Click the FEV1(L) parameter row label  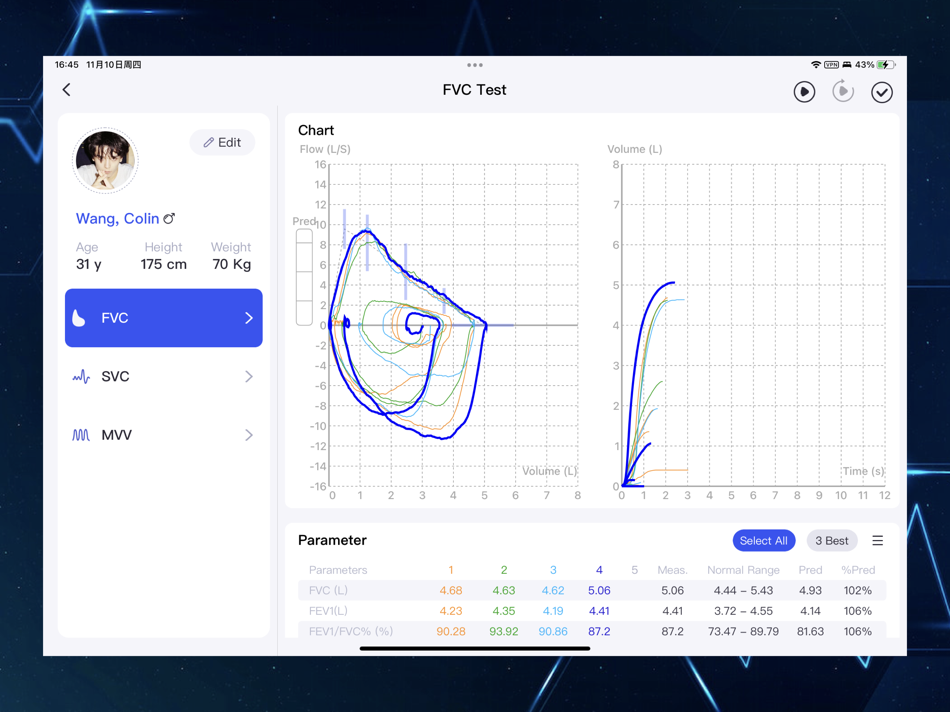(328, 611)
